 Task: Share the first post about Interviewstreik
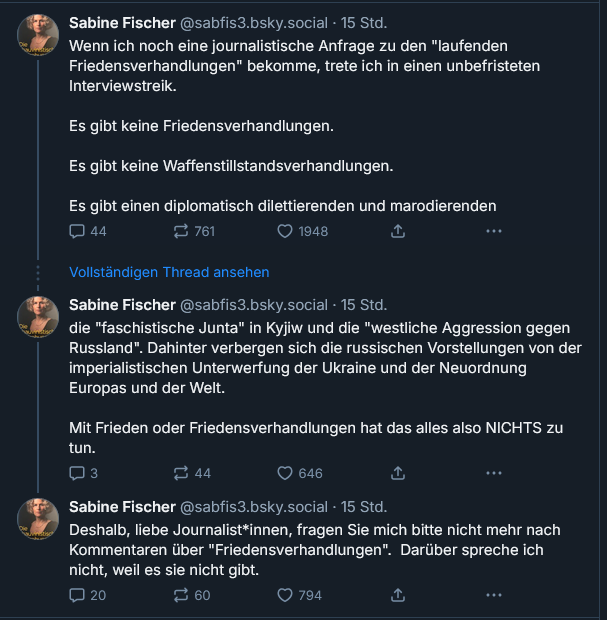(x=397, y=231)
